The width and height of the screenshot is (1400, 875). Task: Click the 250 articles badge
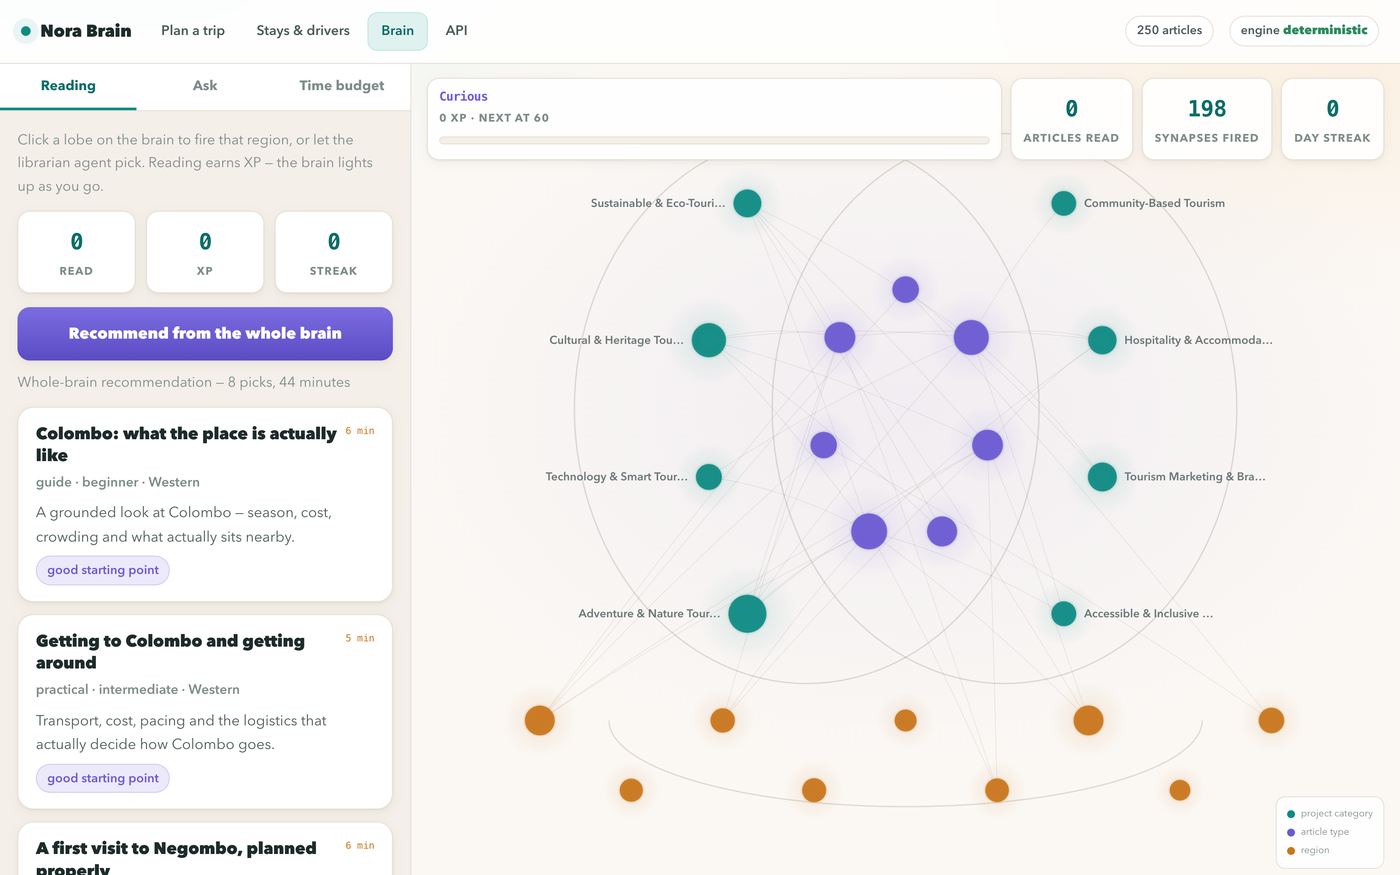tap(1169, 30)
